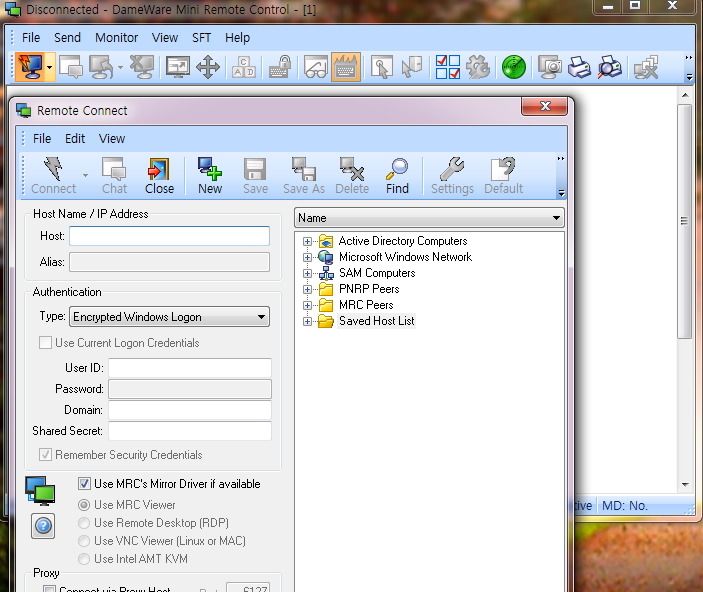Expand Saved Host List node
The image size is (703, 592).
(x=307, y=322)
